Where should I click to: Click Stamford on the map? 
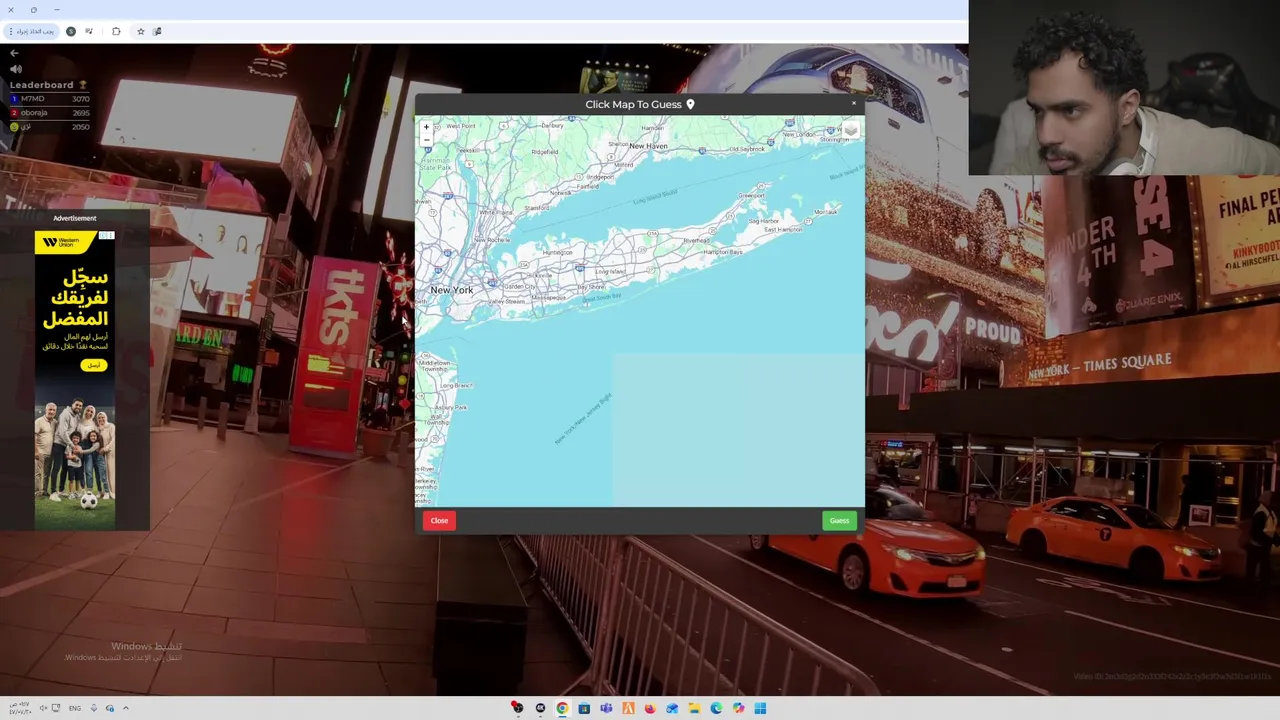(x=538, y=208)
